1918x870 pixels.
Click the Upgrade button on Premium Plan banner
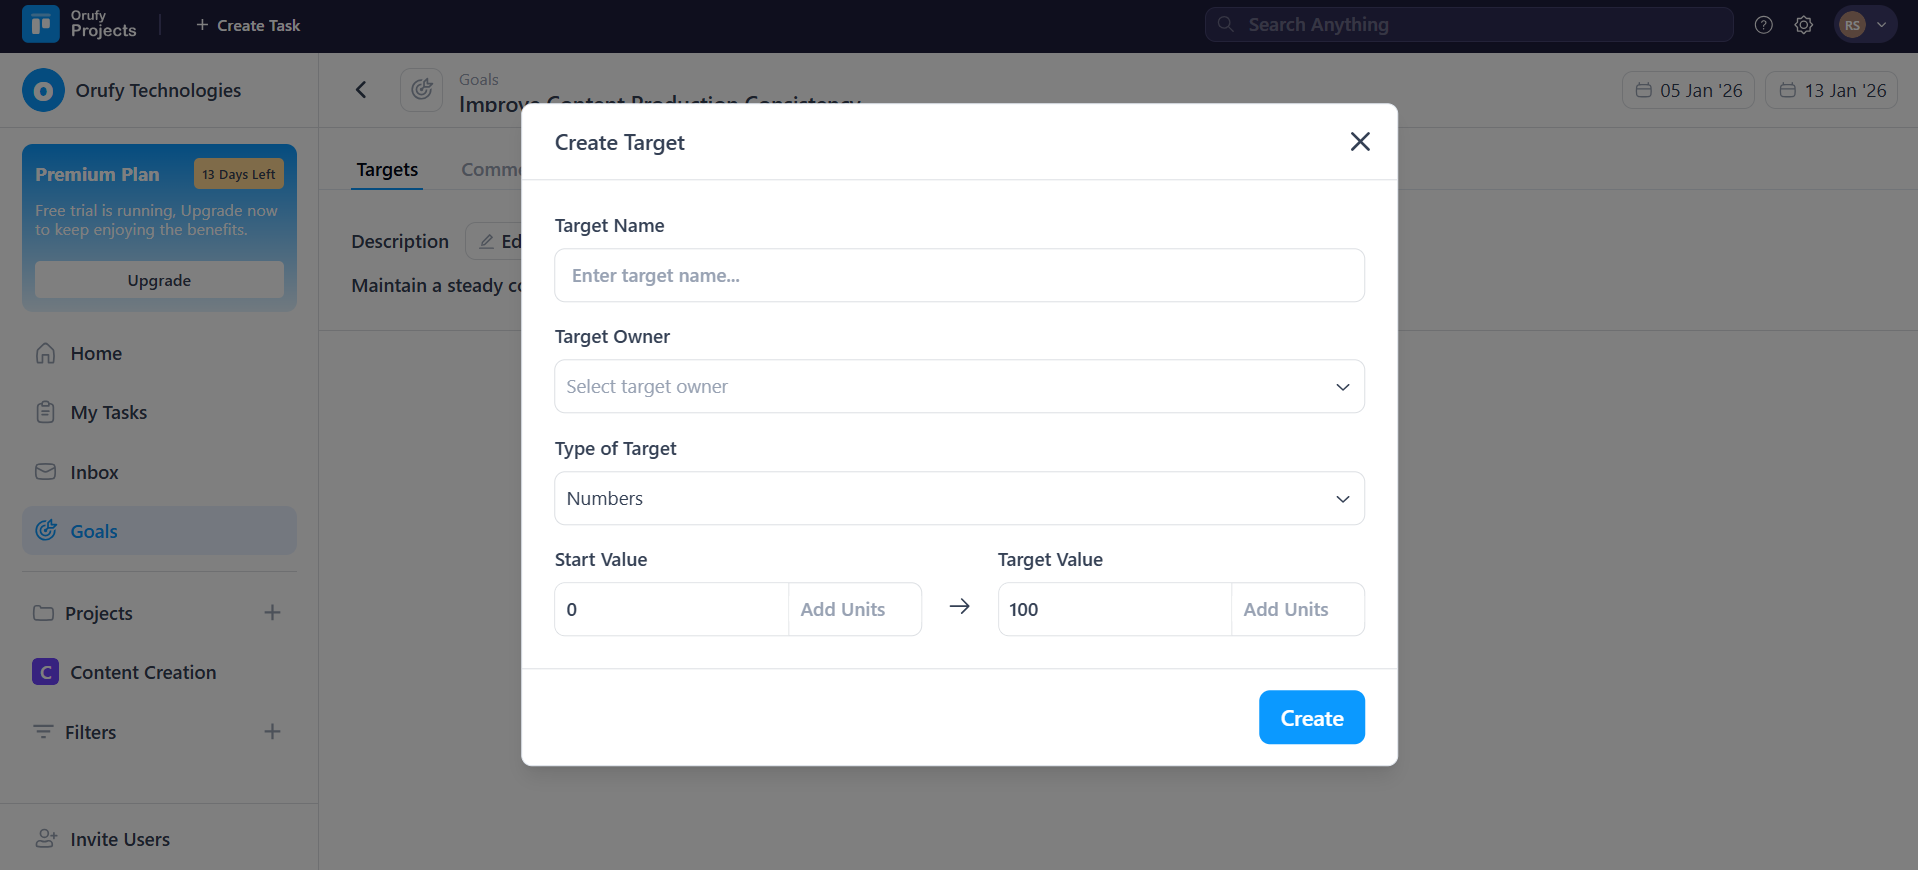point(158,280)
